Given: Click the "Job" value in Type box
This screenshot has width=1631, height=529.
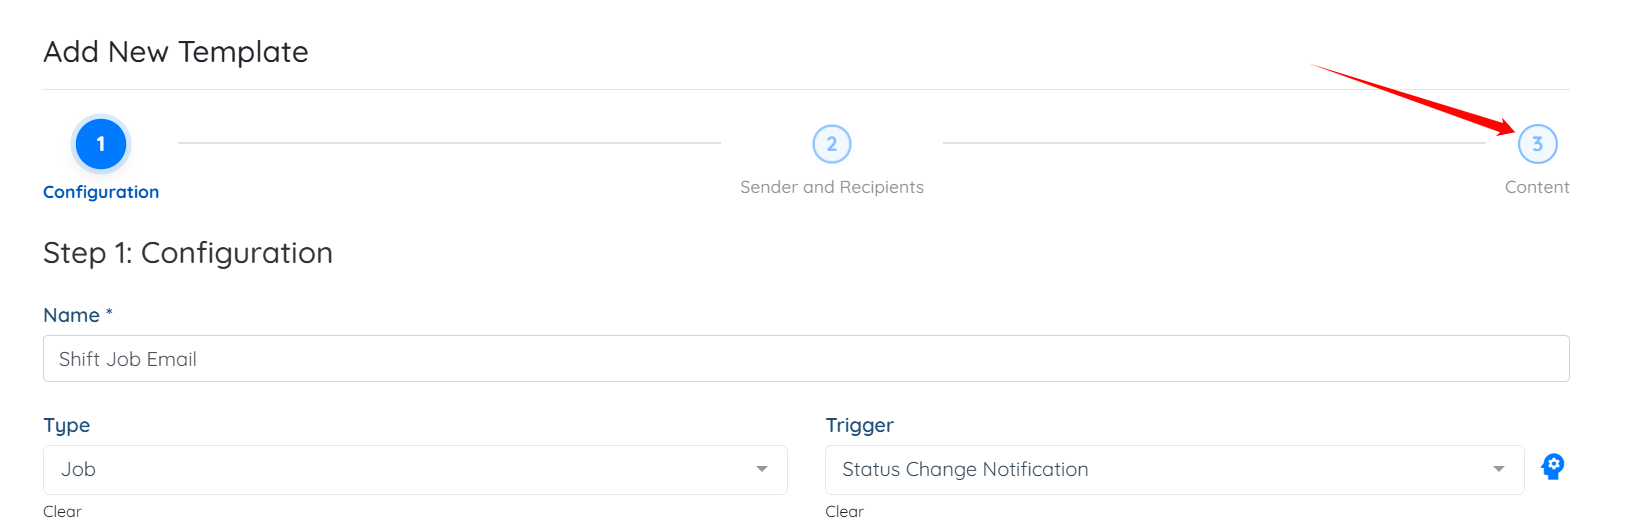Looking at the screenshot, I should [79, 469].
